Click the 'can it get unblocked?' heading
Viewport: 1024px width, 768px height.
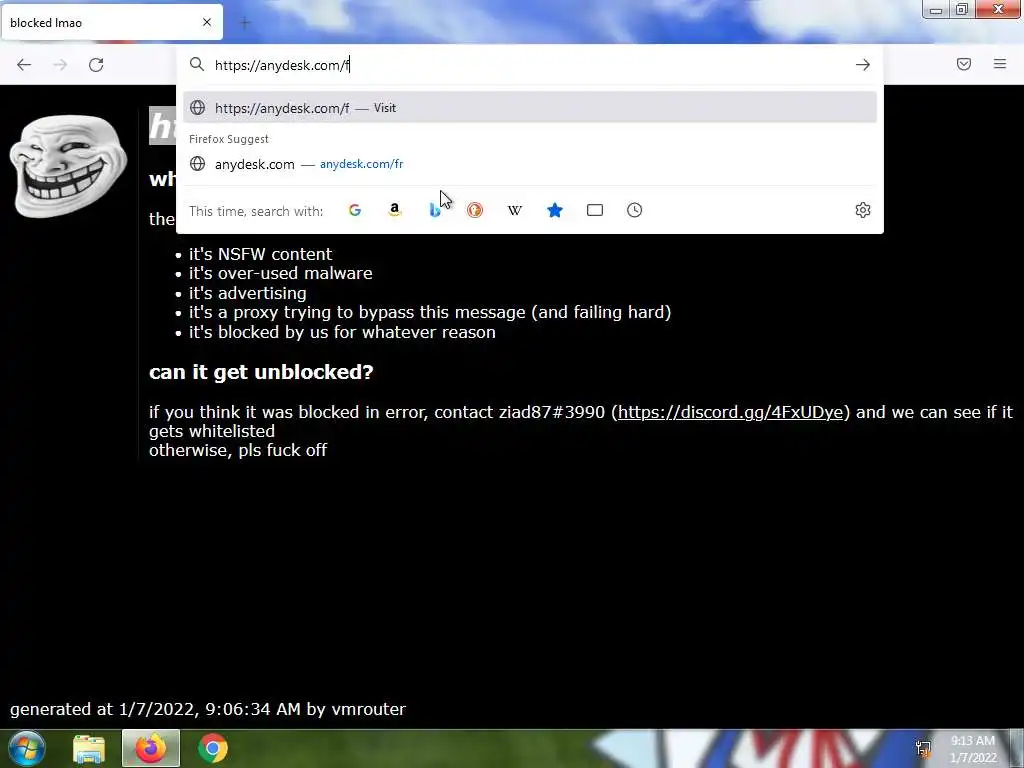261,372
